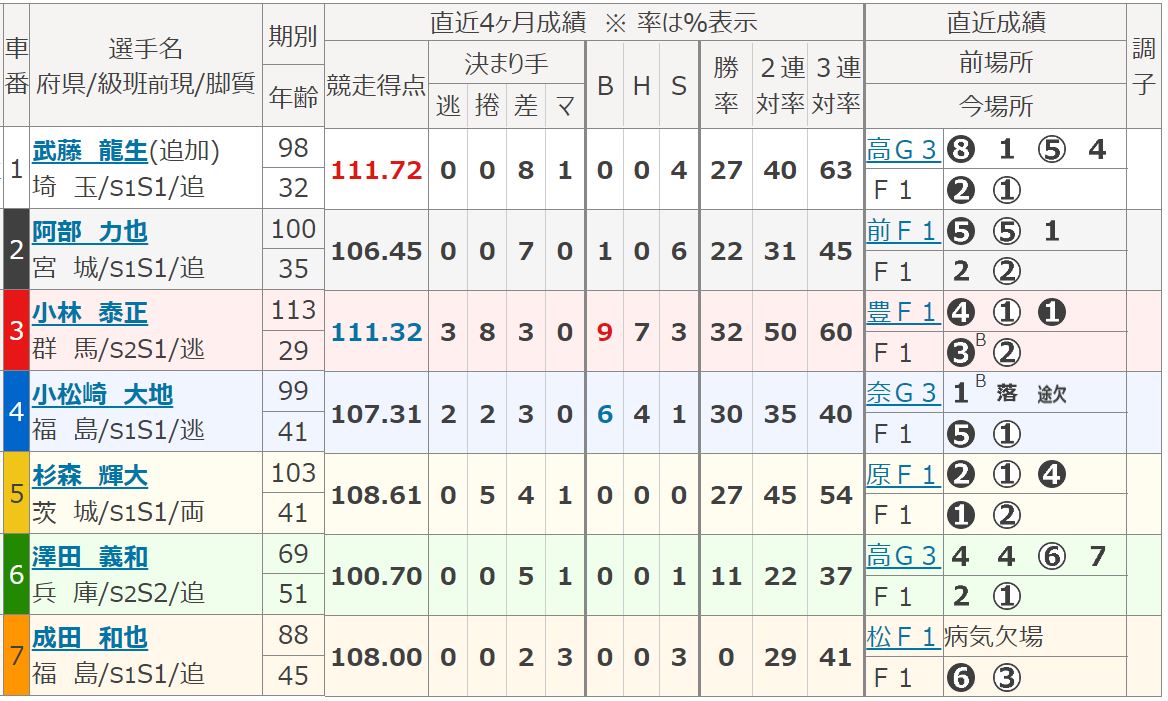Select the green car number 6 cell
Screen dimensions: 1168x701
15,575
